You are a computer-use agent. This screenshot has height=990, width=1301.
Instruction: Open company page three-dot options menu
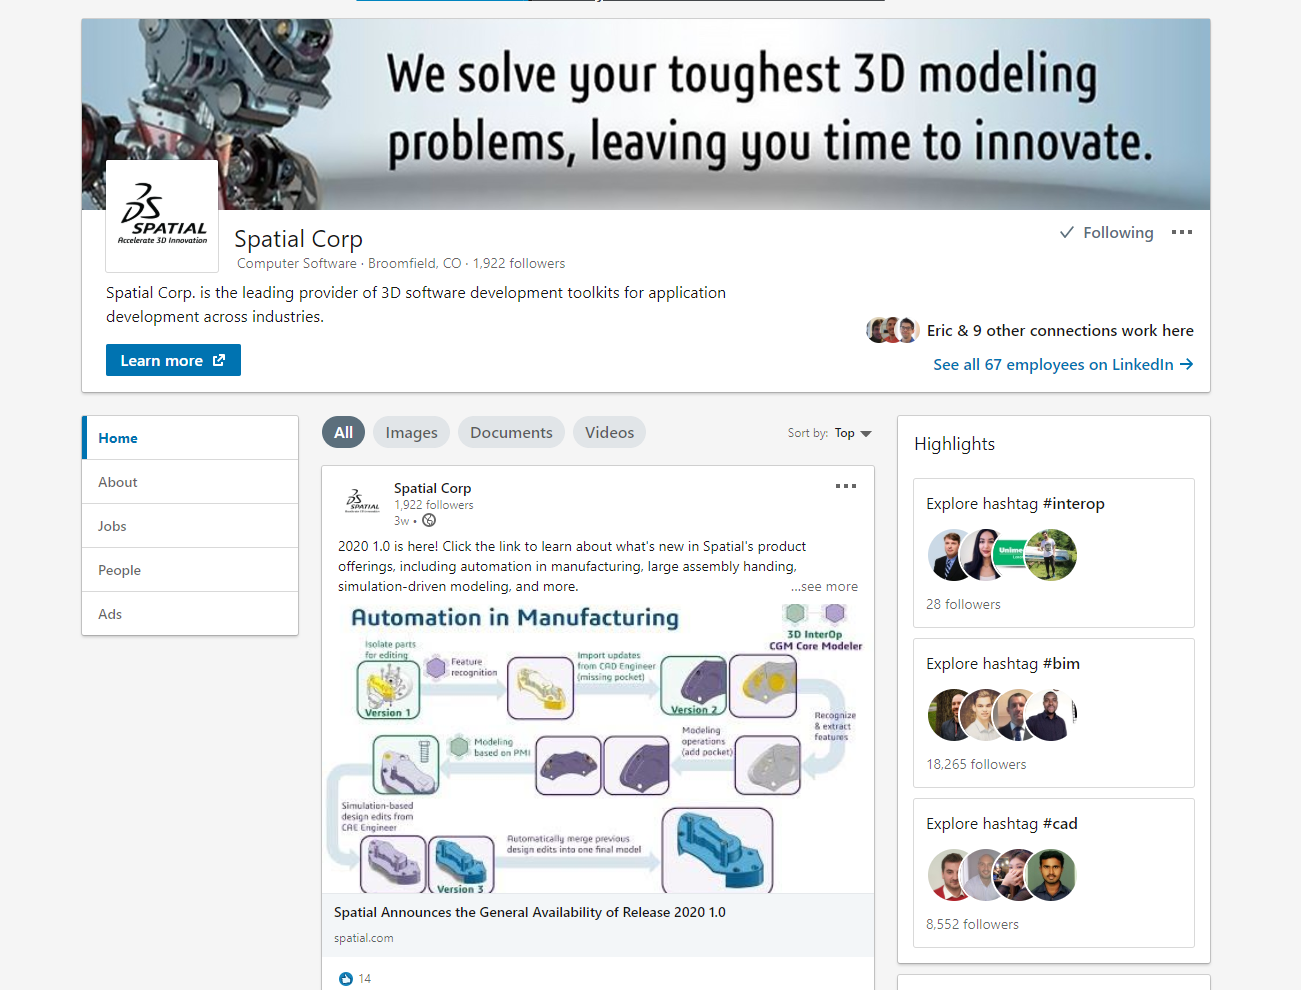[x=1181, y=232]
